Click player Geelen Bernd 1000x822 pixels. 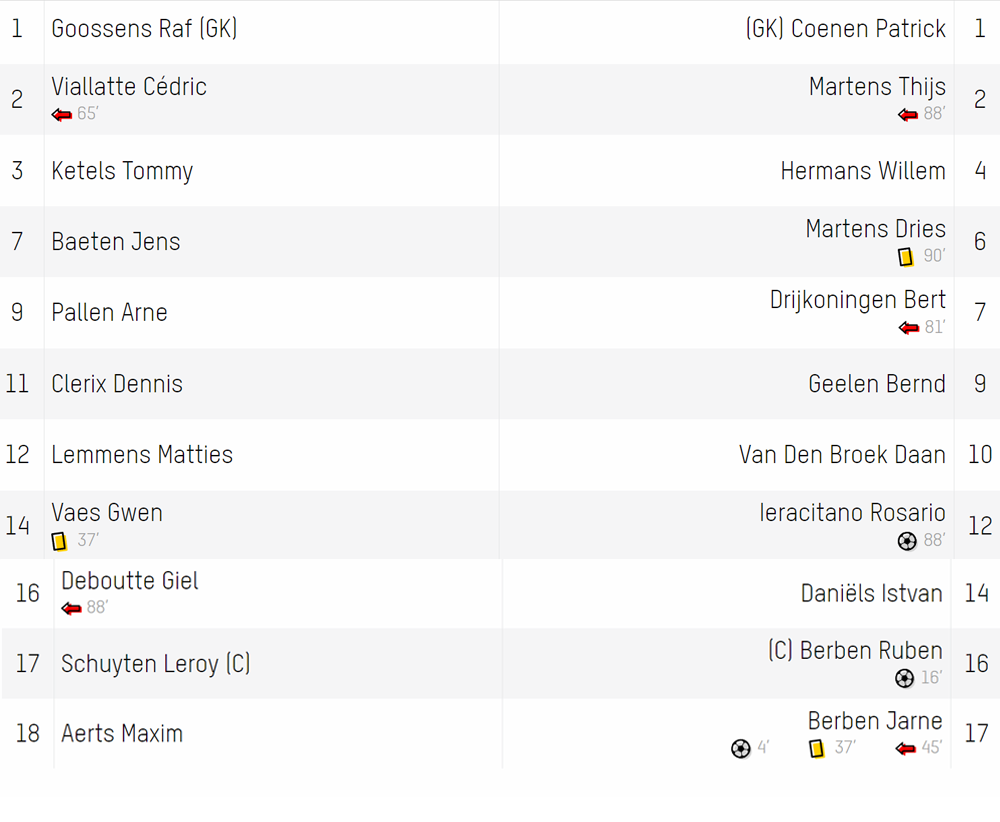point(877,384)
